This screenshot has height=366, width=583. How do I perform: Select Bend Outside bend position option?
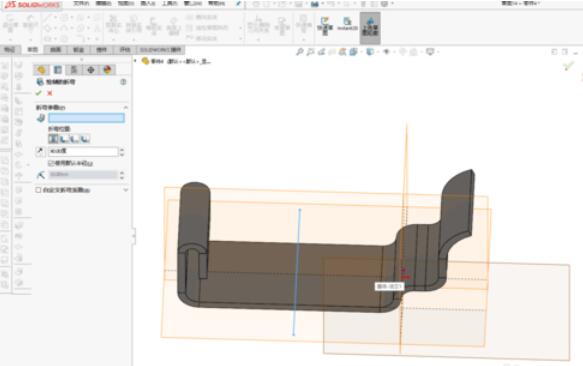[85, 139]
